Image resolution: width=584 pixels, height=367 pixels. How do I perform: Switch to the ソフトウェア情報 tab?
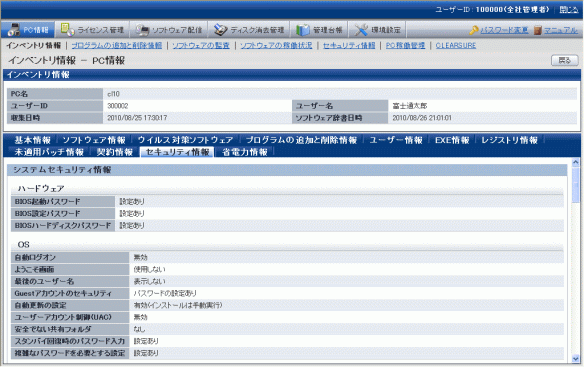pos(94,140)
